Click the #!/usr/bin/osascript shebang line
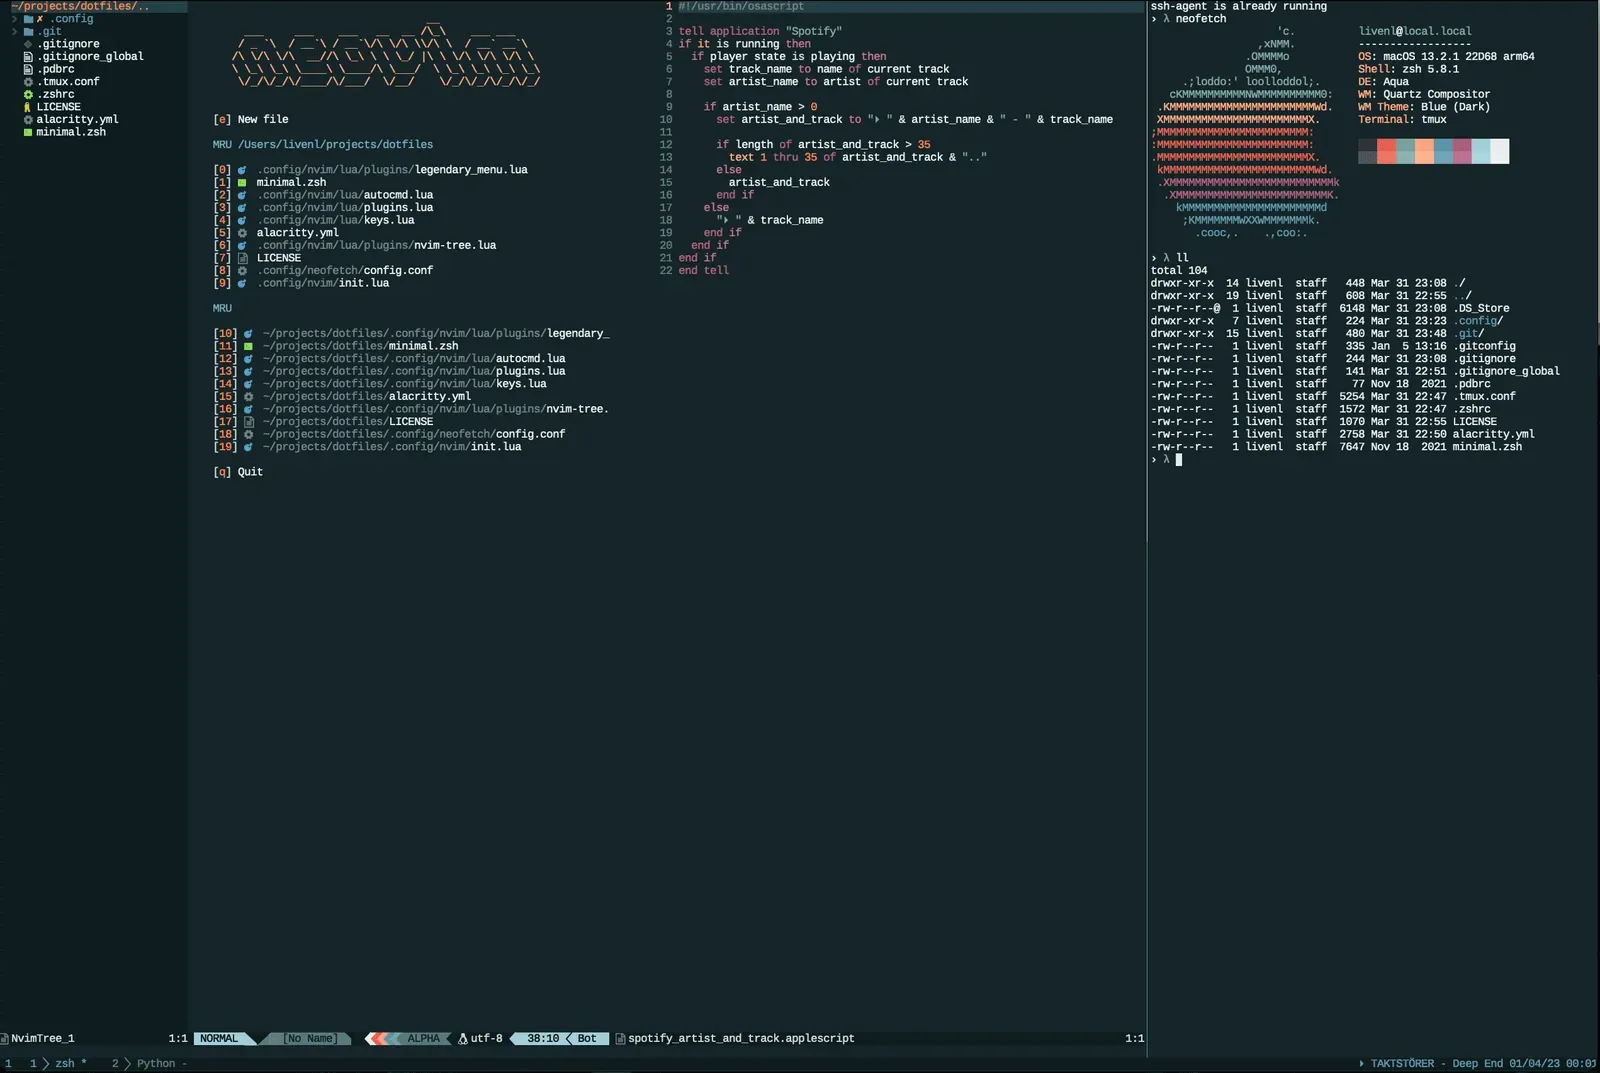 click(741, 6)
